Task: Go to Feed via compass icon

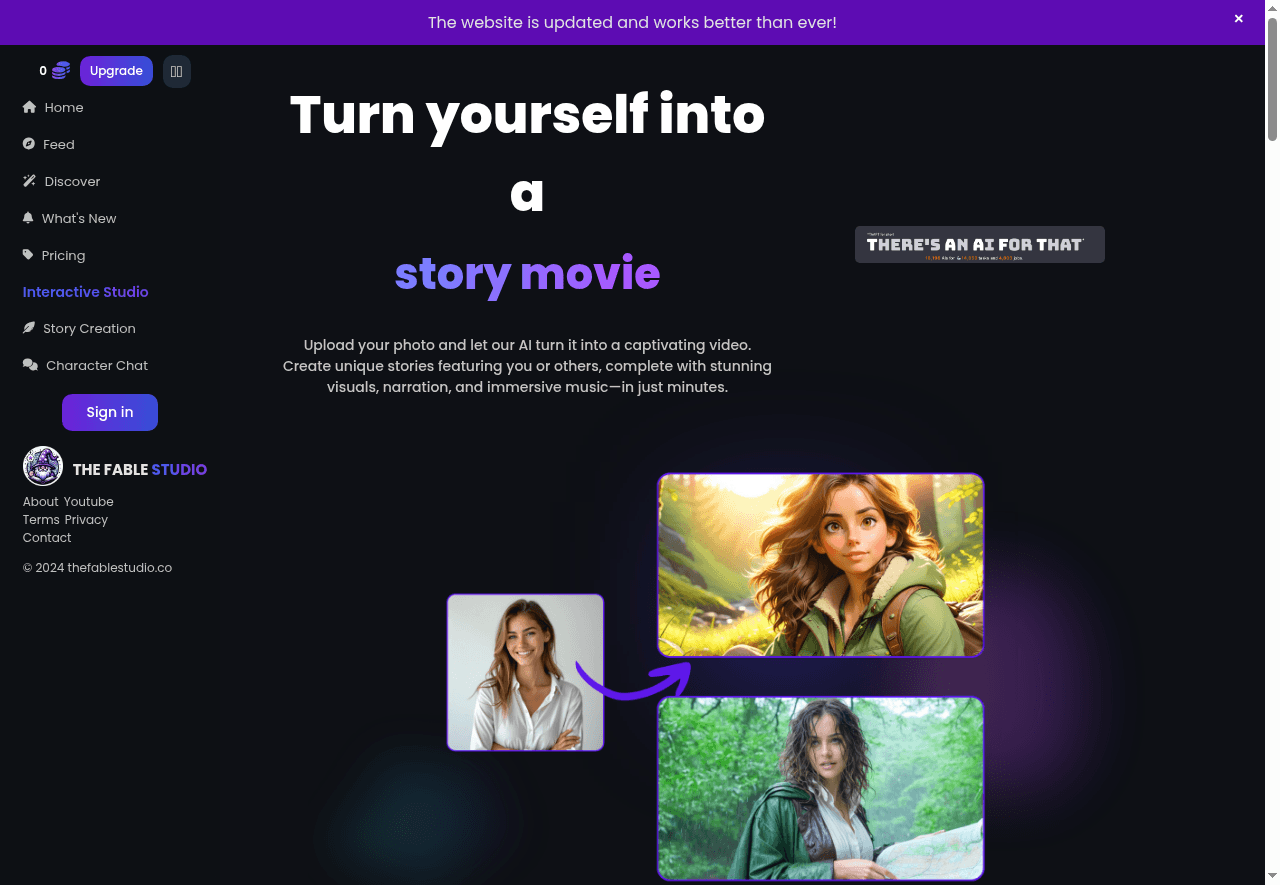Action: [x=29, y=144]
